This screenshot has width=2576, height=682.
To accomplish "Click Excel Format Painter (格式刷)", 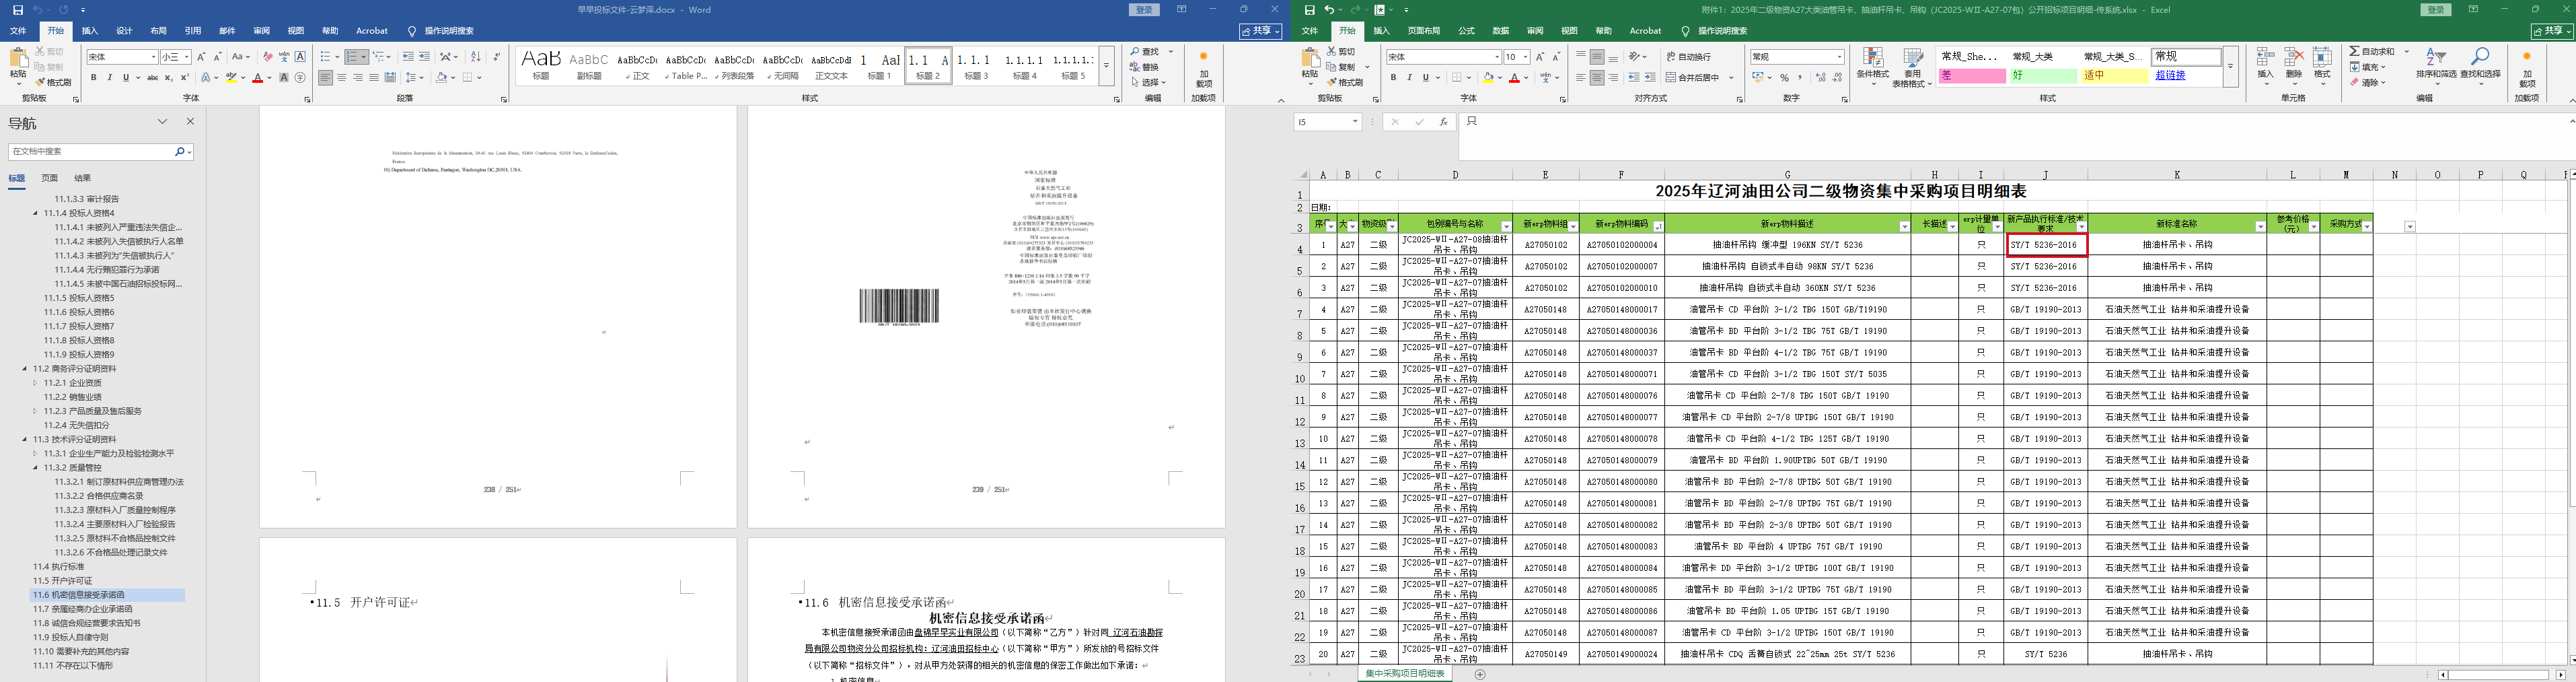I will tap(1345, 82).
